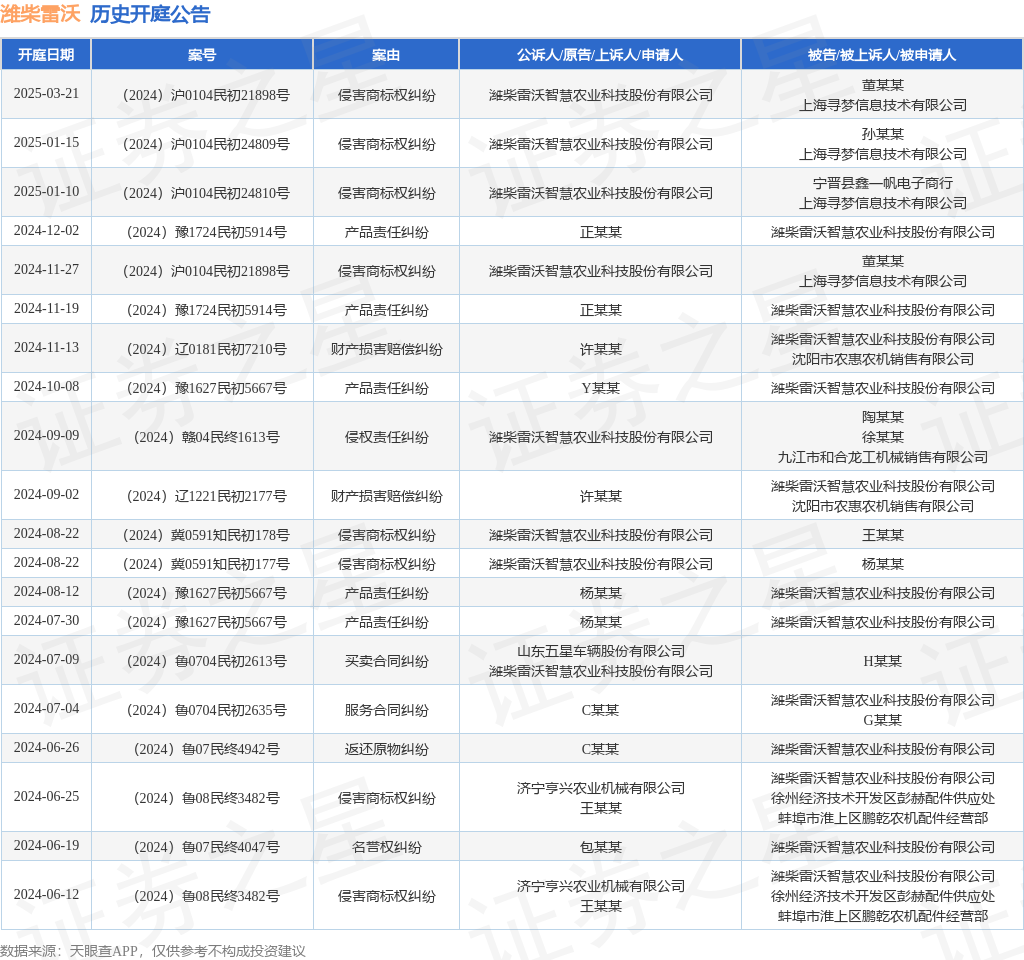This screenshot has height=960, width=1024.
Task: Click defendant 徐某某
Action: pos(882,437)
